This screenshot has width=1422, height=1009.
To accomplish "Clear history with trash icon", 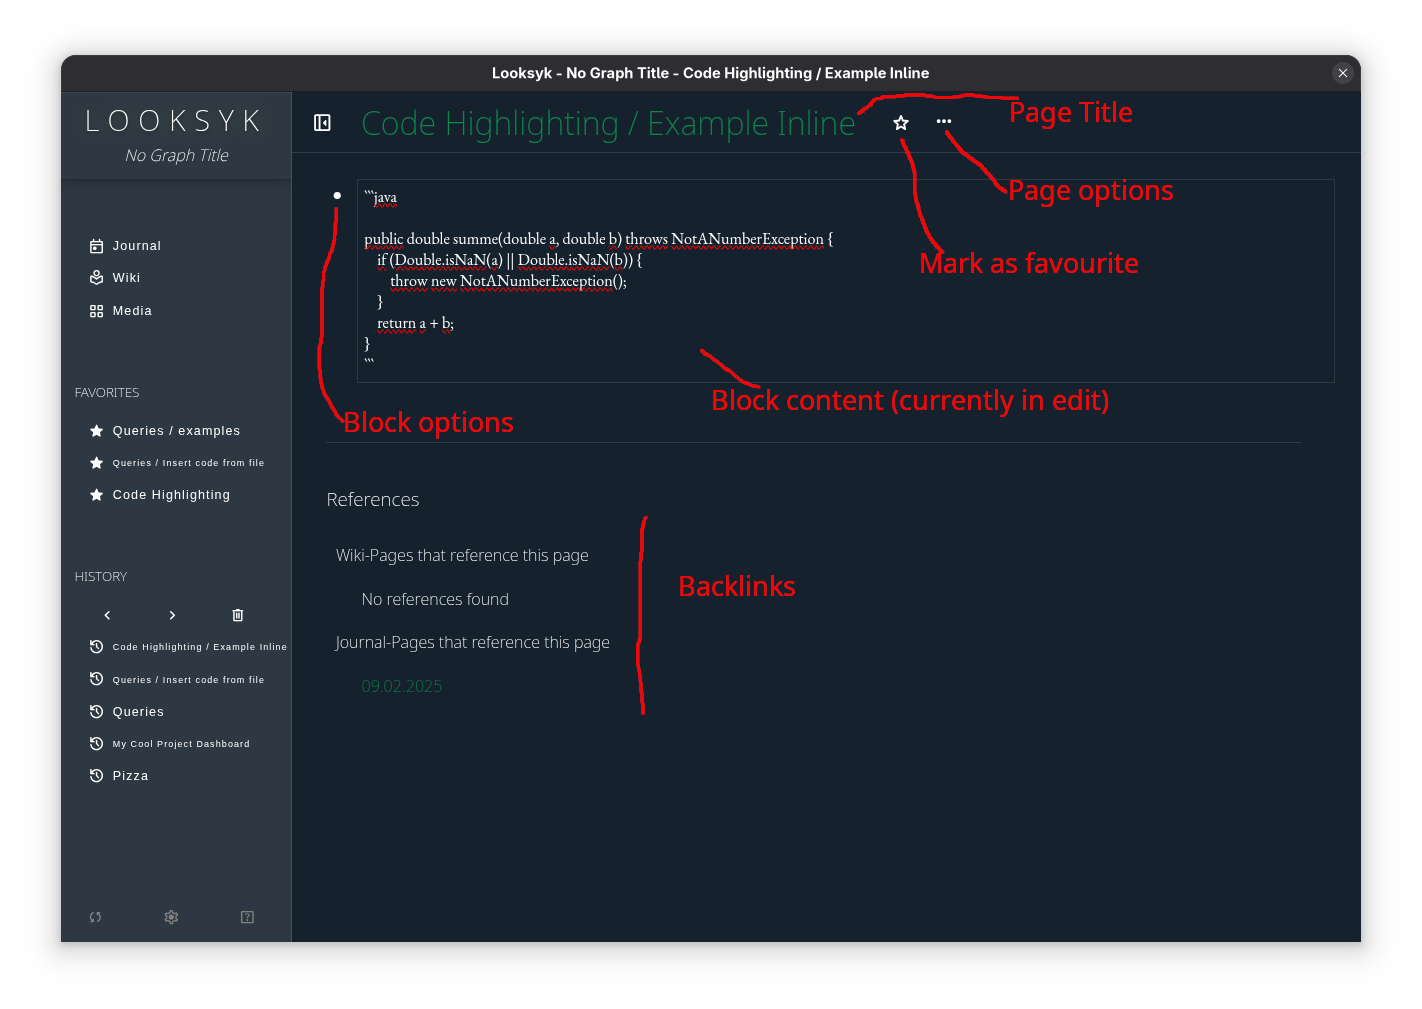I will click(x=237, y=615).
